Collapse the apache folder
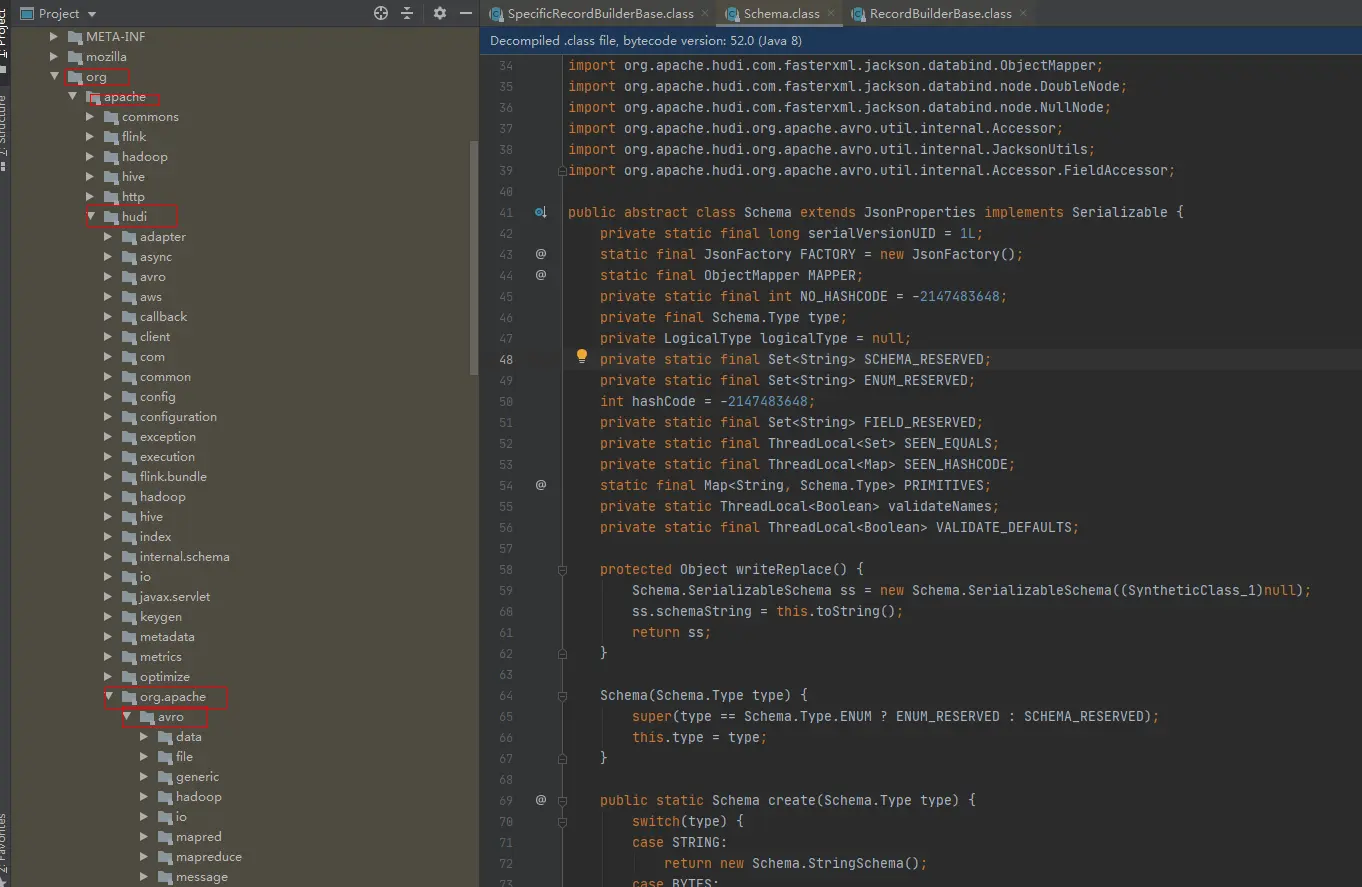Viewport: 1362px width, 887px height. pyautogui.click(x=73, y=97)
